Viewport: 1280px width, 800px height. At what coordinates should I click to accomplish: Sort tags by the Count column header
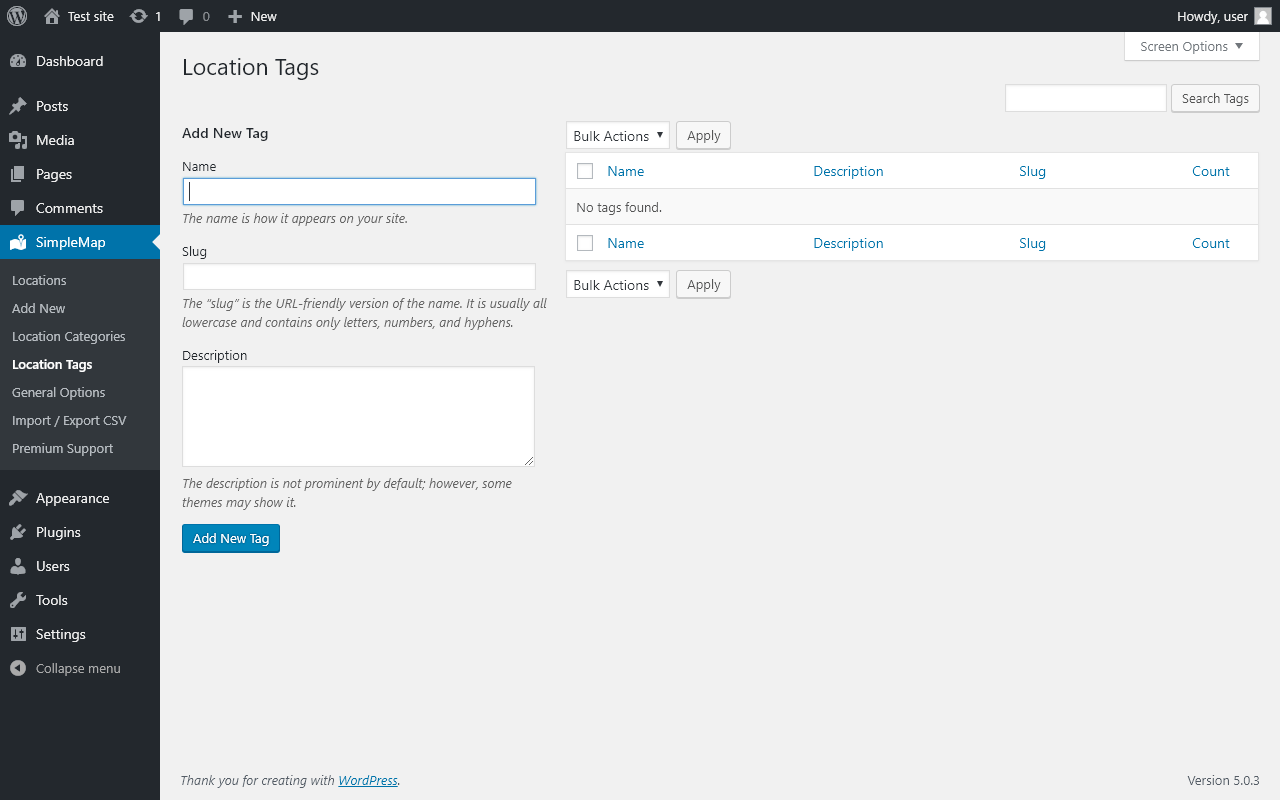pos(1210,171)
